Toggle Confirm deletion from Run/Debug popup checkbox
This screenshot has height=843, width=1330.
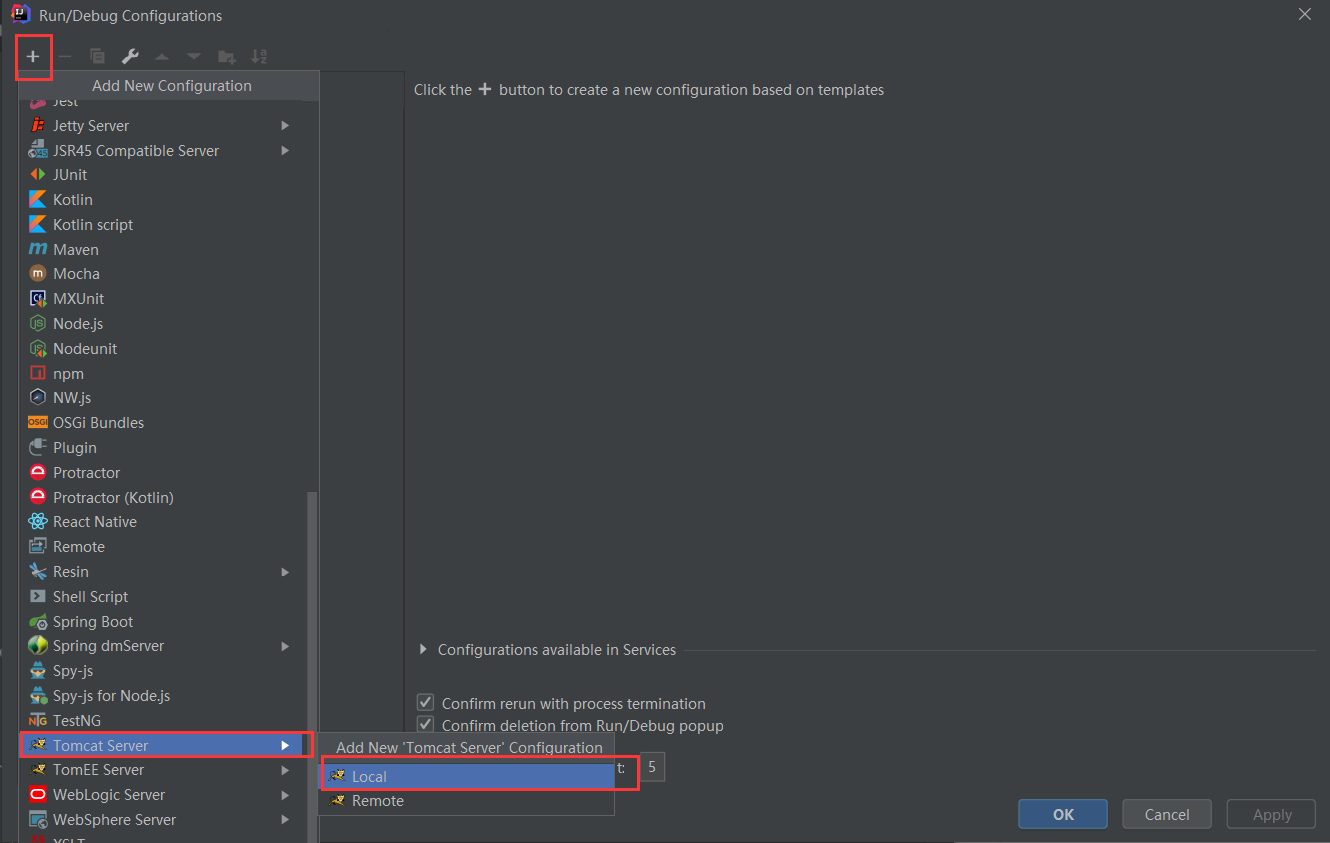425,725
